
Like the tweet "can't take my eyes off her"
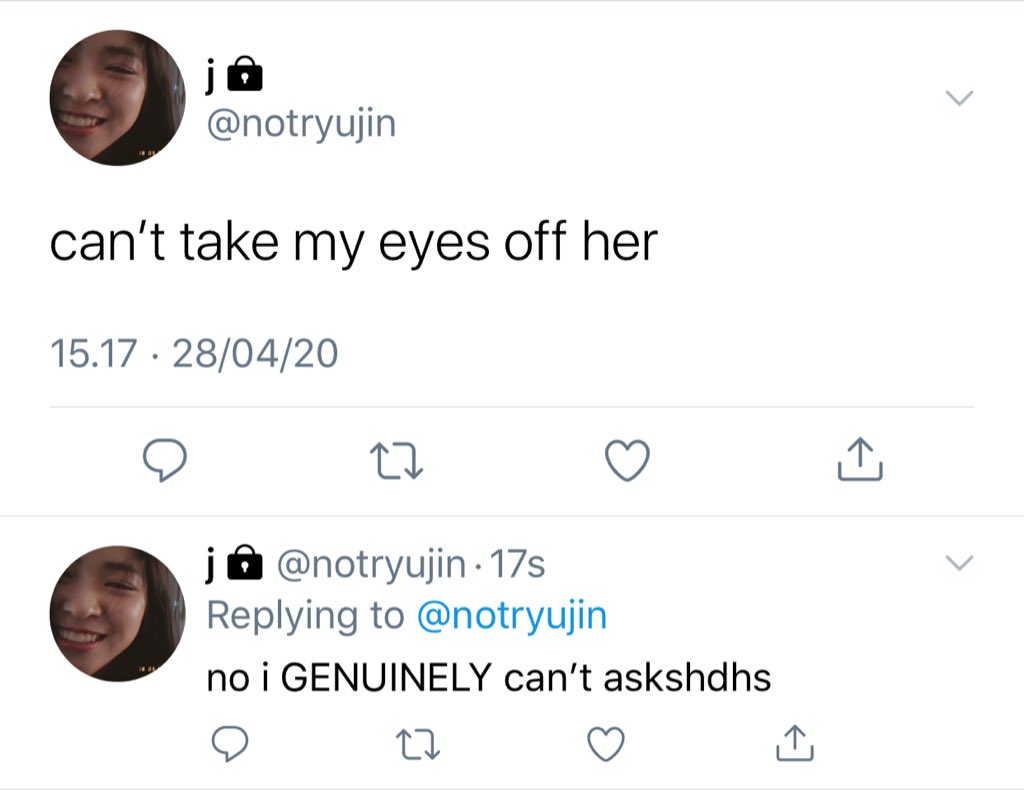coord(628,461)
